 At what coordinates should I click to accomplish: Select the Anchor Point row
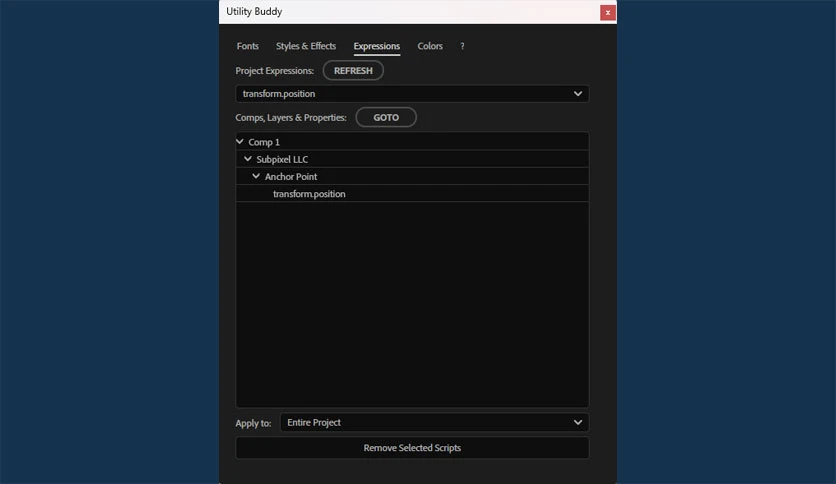[412, 176]
